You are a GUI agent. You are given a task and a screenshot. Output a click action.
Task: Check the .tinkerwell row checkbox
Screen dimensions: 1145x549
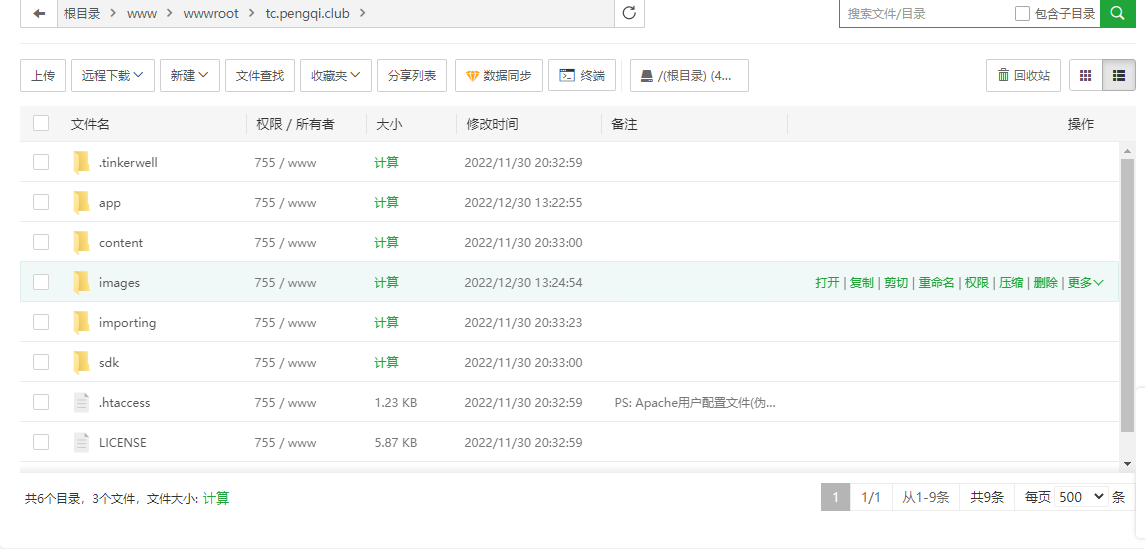pyautogui.click(x=41, y=162)
